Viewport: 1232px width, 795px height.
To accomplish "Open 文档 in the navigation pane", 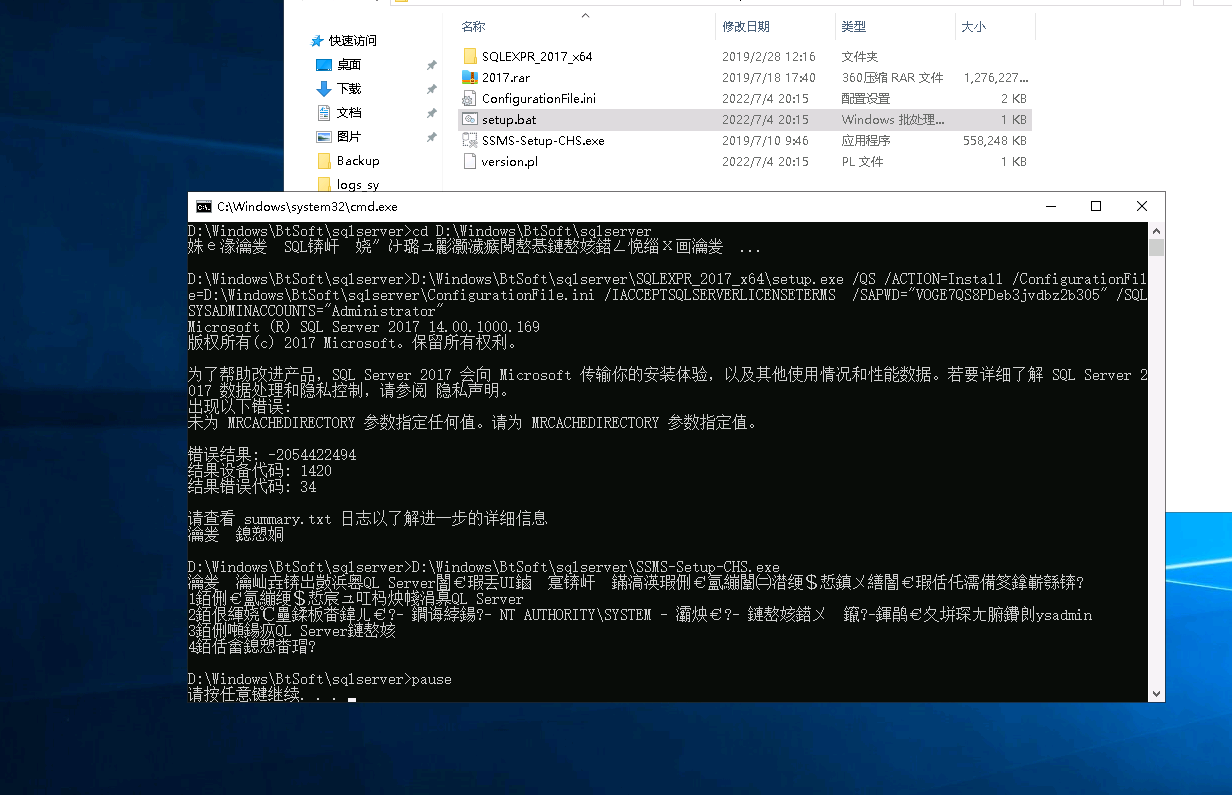I will click(349, 113).
